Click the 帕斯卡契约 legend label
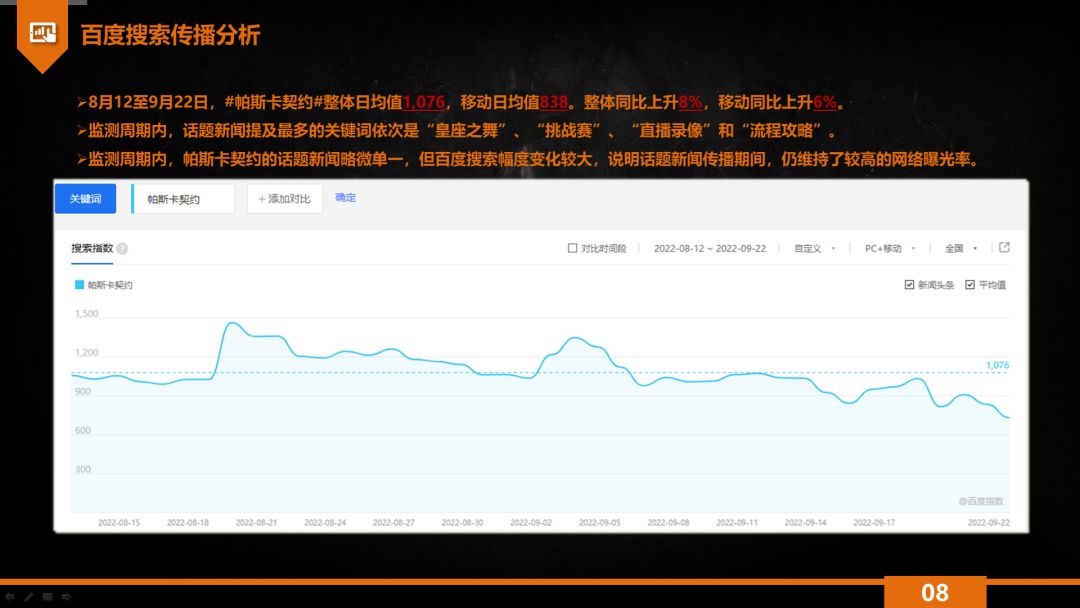Screen dimensions: 1080x608 110,285
